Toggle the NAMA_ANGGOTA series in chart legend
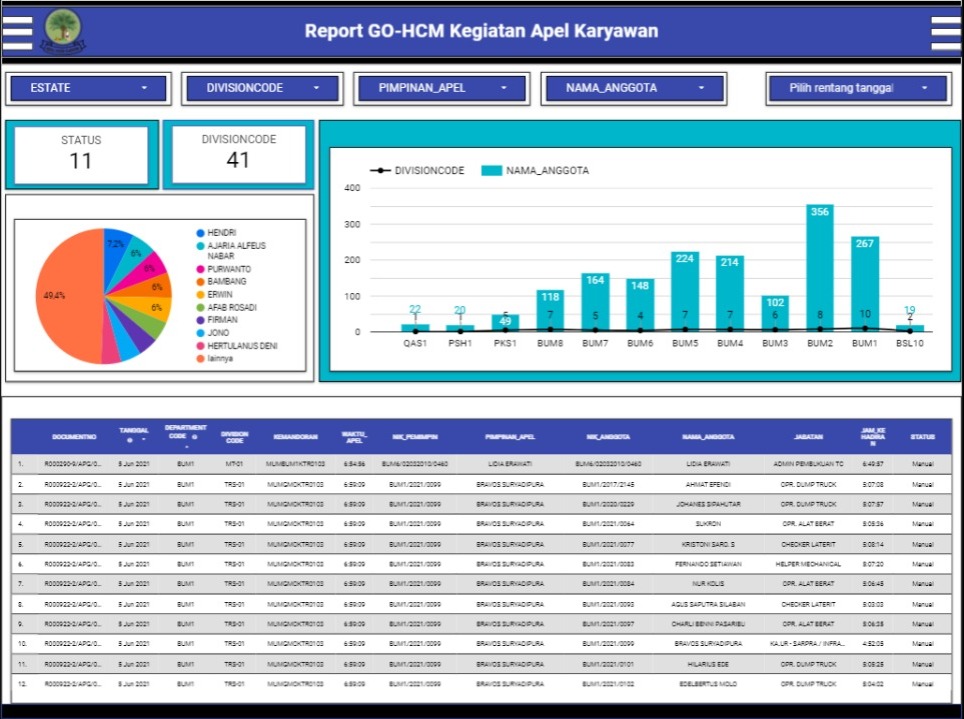The width and height of the screenshot is (964, 719). point(535,171)
